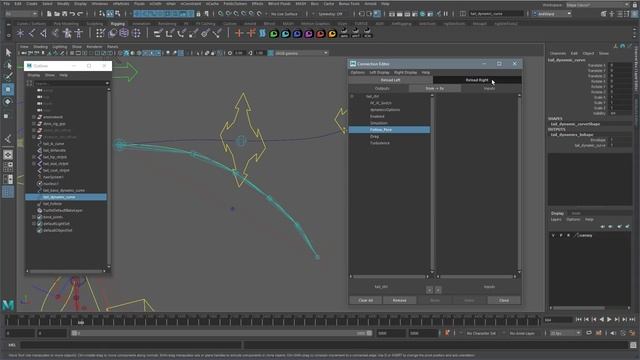The image size is (640, 360).
Task: Select the Paint Selection tool in toolbox
Action: coord(8,77)
